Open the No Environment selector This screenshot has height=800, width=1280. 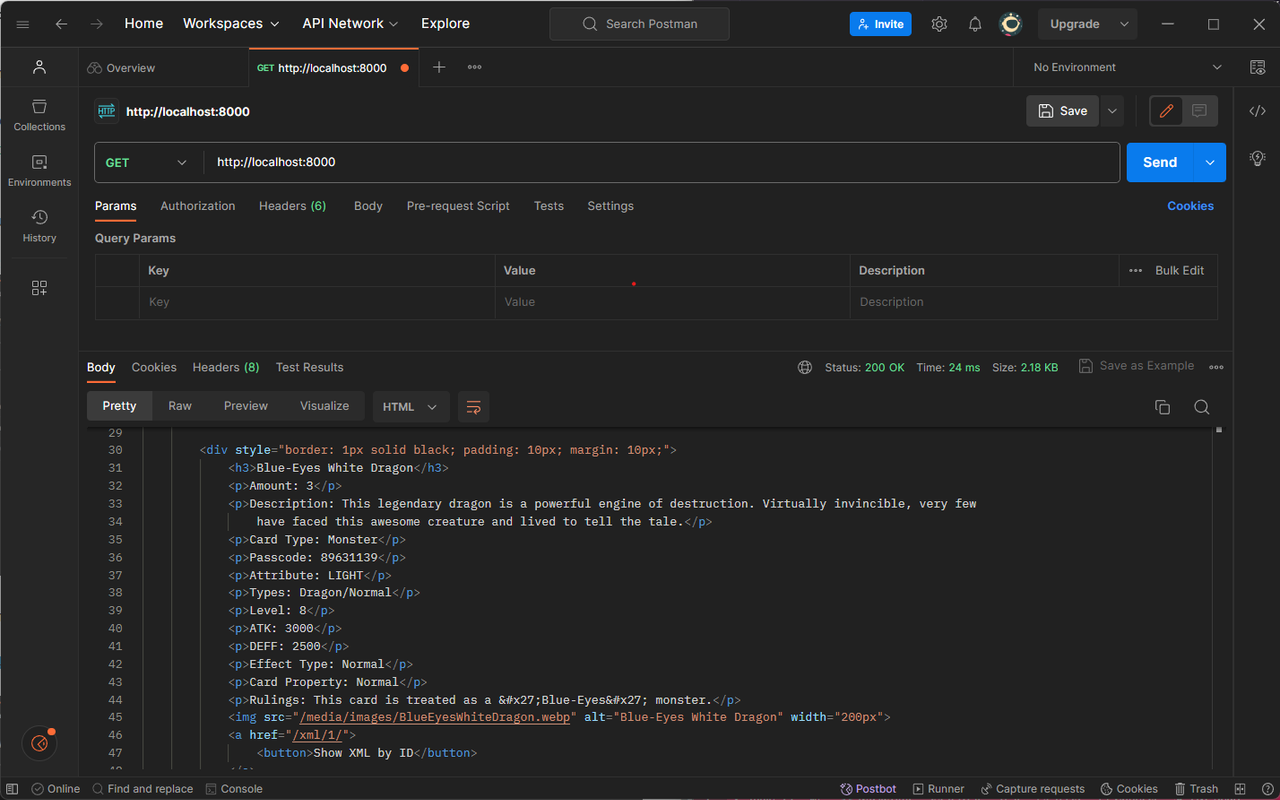coord(1127,67)
